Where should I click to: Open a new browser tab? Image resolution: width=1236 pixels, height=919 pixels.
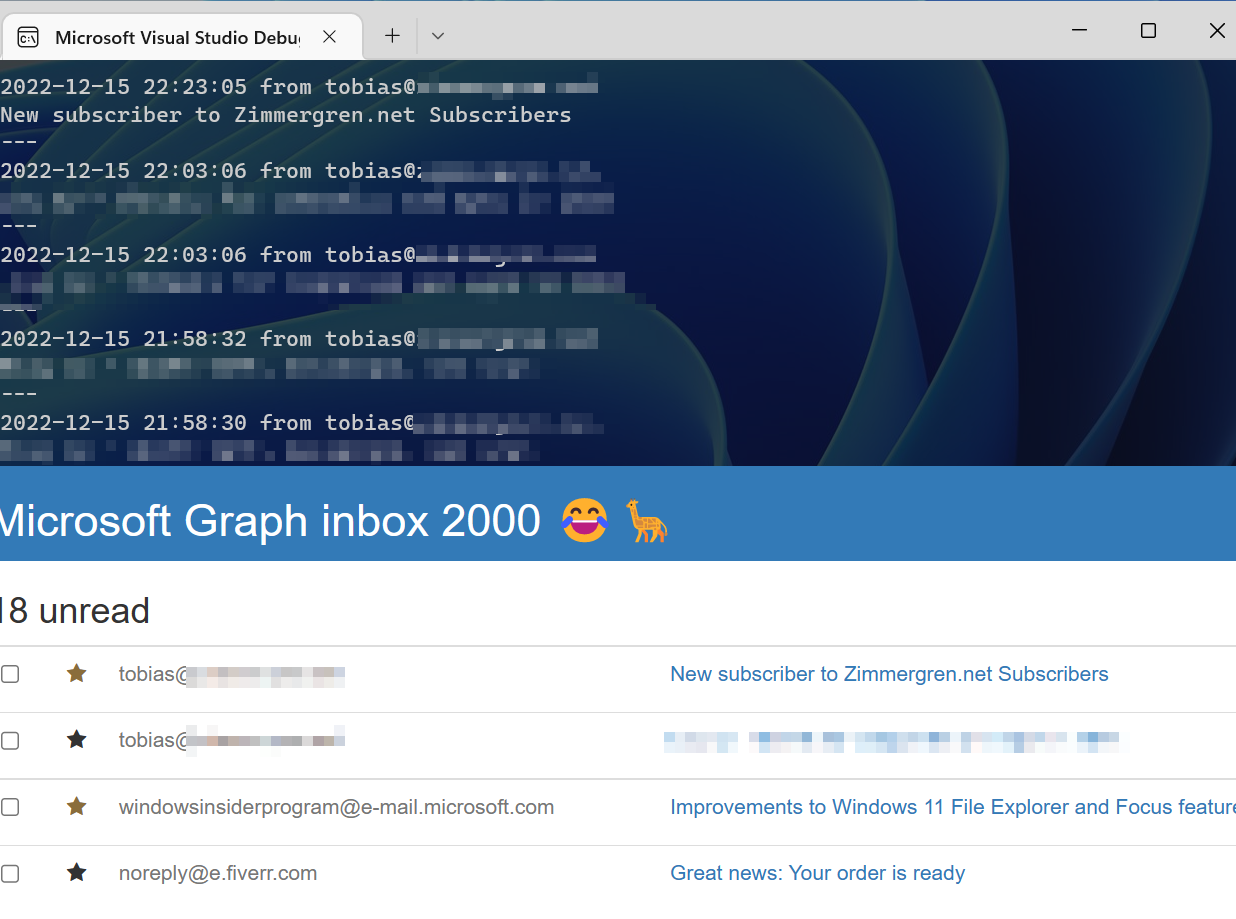tap(391, 35)
